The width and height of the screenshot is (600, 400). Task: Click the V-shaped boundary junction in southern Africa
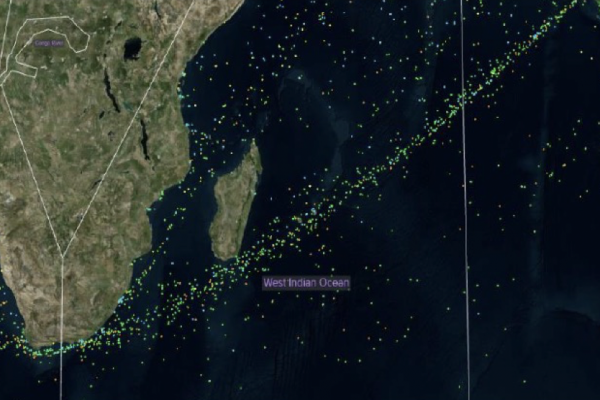[62, 256]
